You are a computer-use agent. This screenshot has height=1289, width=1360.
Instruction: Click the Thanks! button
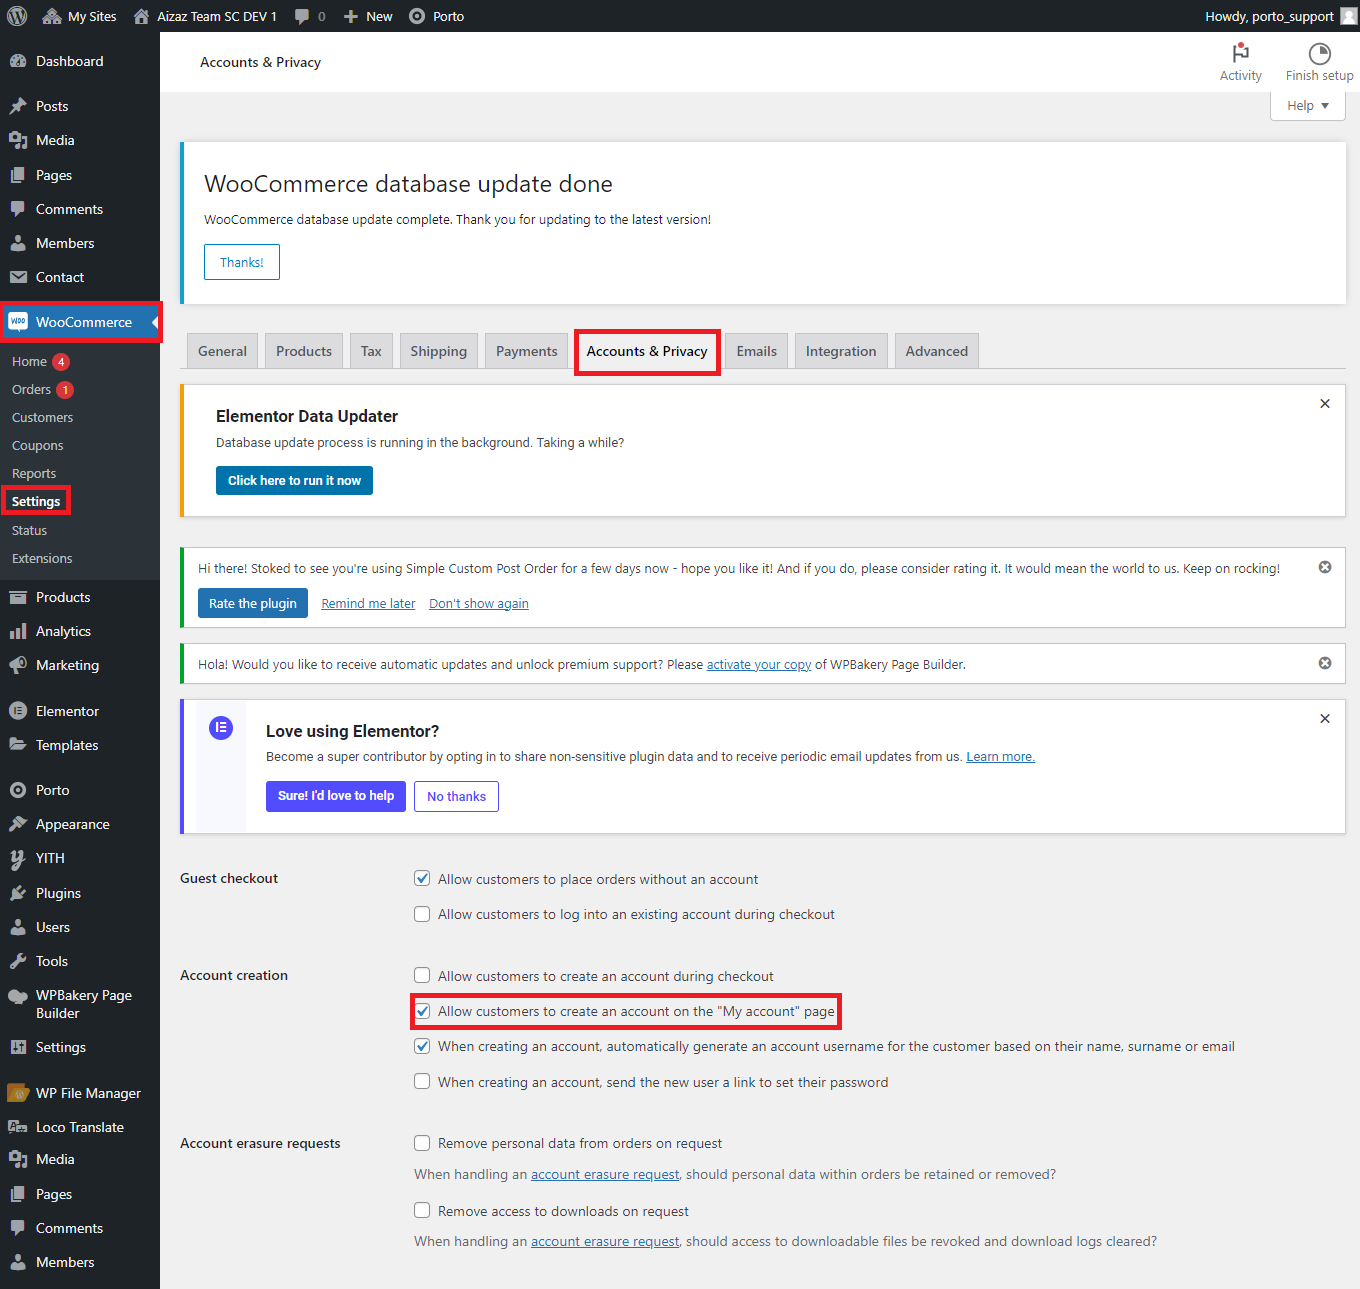[242, 262]
